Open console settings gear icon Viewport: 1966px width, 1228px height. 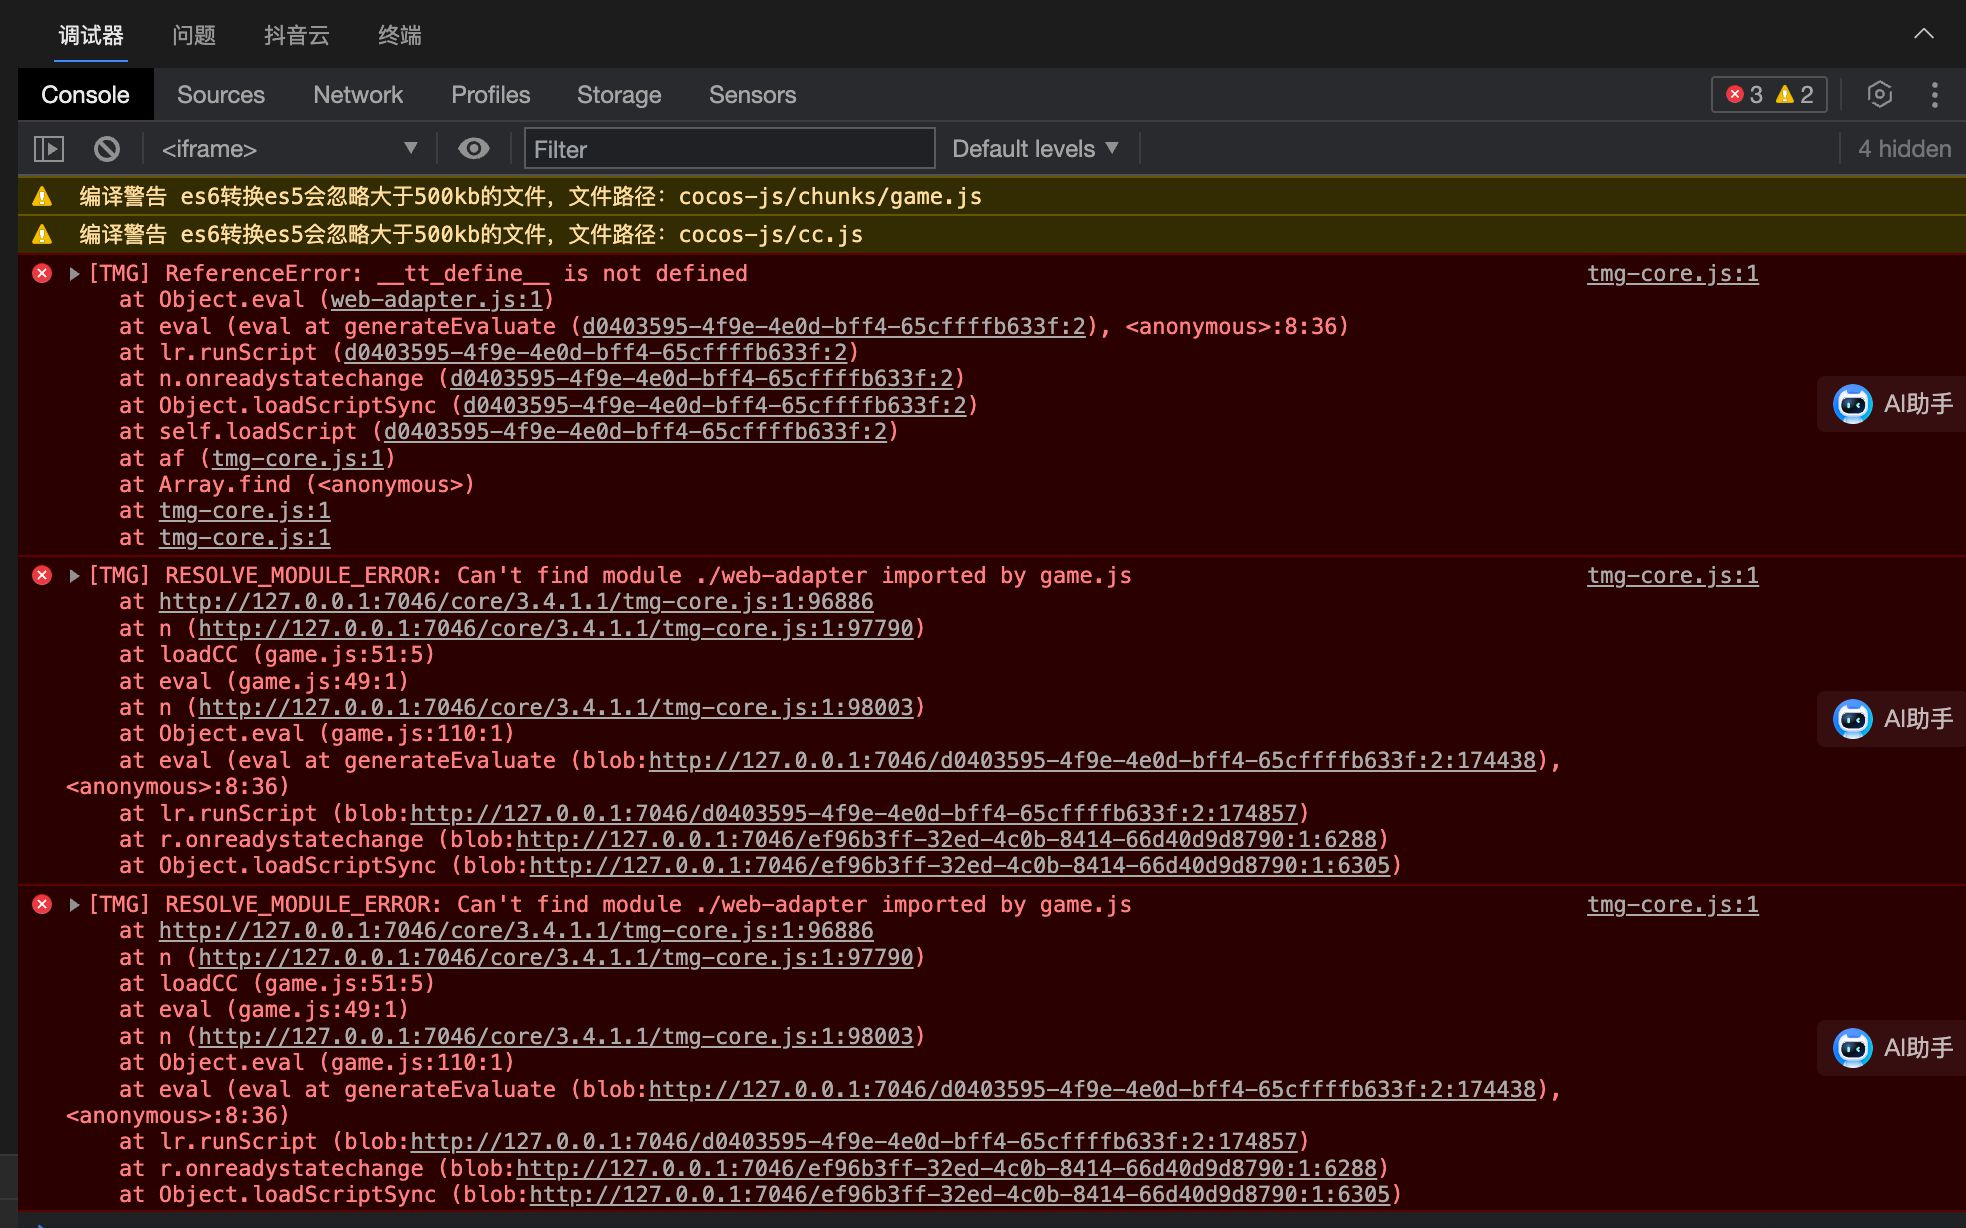coord(1879,95)
